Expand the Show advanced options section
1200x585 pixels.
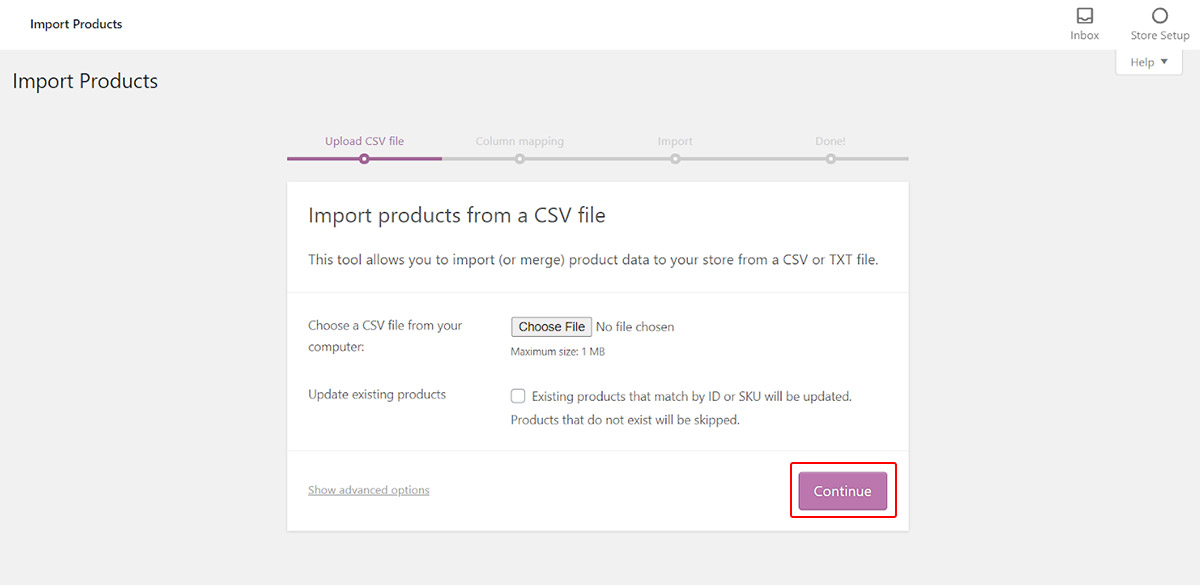coord(368,490)
